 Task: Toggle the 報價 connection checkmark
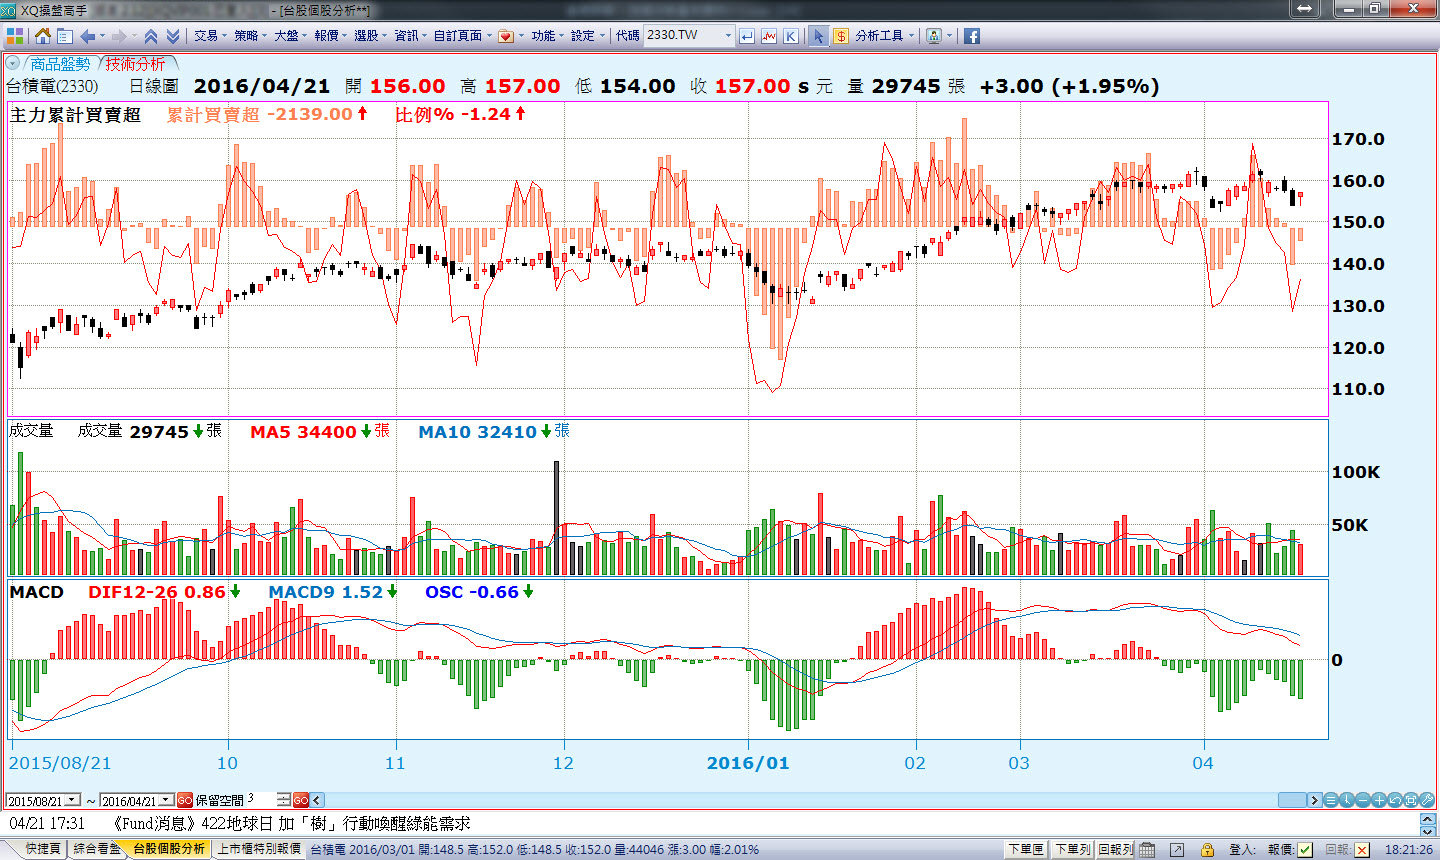1306,850
